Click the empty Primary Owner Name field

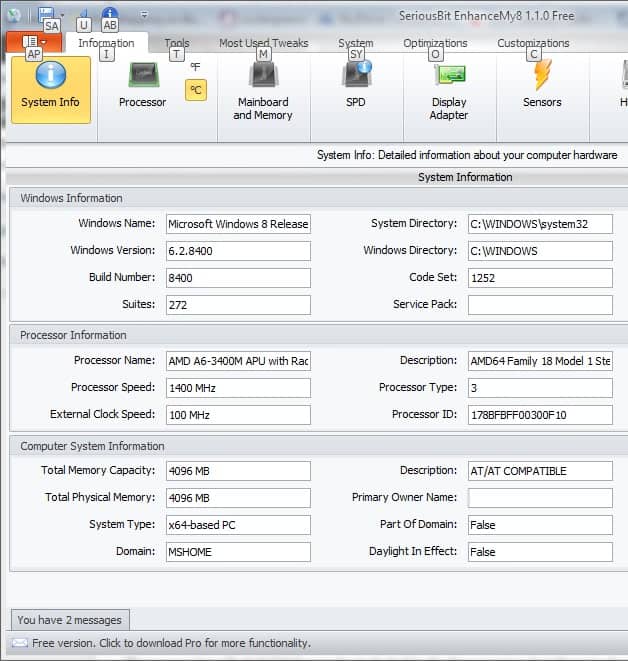(x=540, y=498)
